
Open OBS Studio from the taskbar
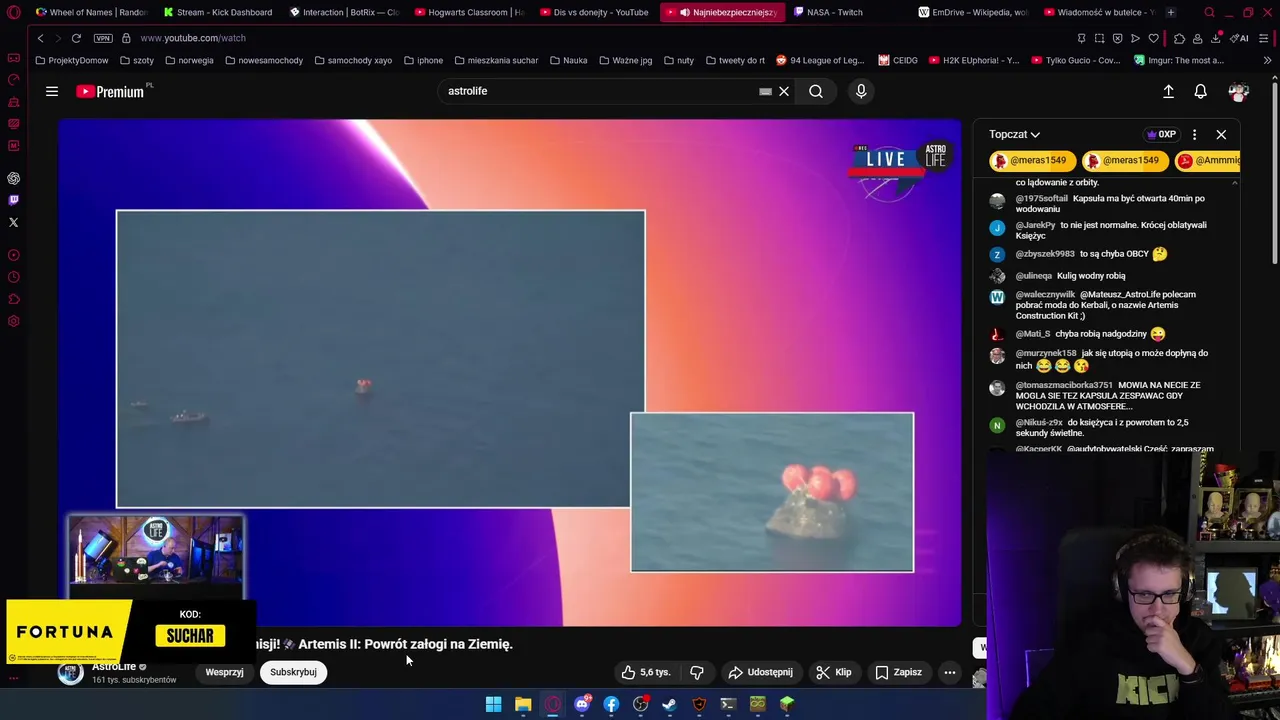click(x=641, y=704)
